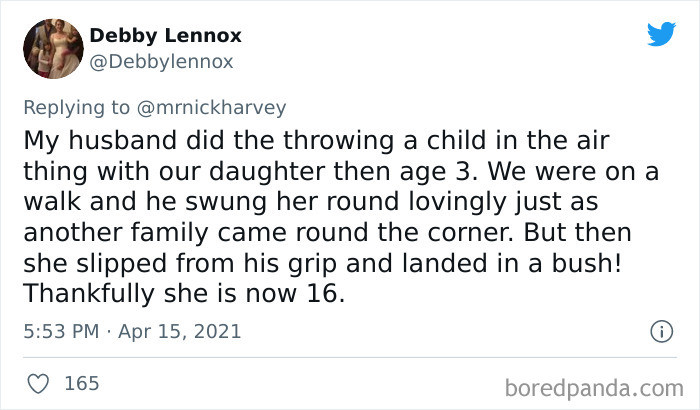The width and height of the screenshot is (700, 410).
Task: Click the "Replying to" label
Action: point(76,108)
